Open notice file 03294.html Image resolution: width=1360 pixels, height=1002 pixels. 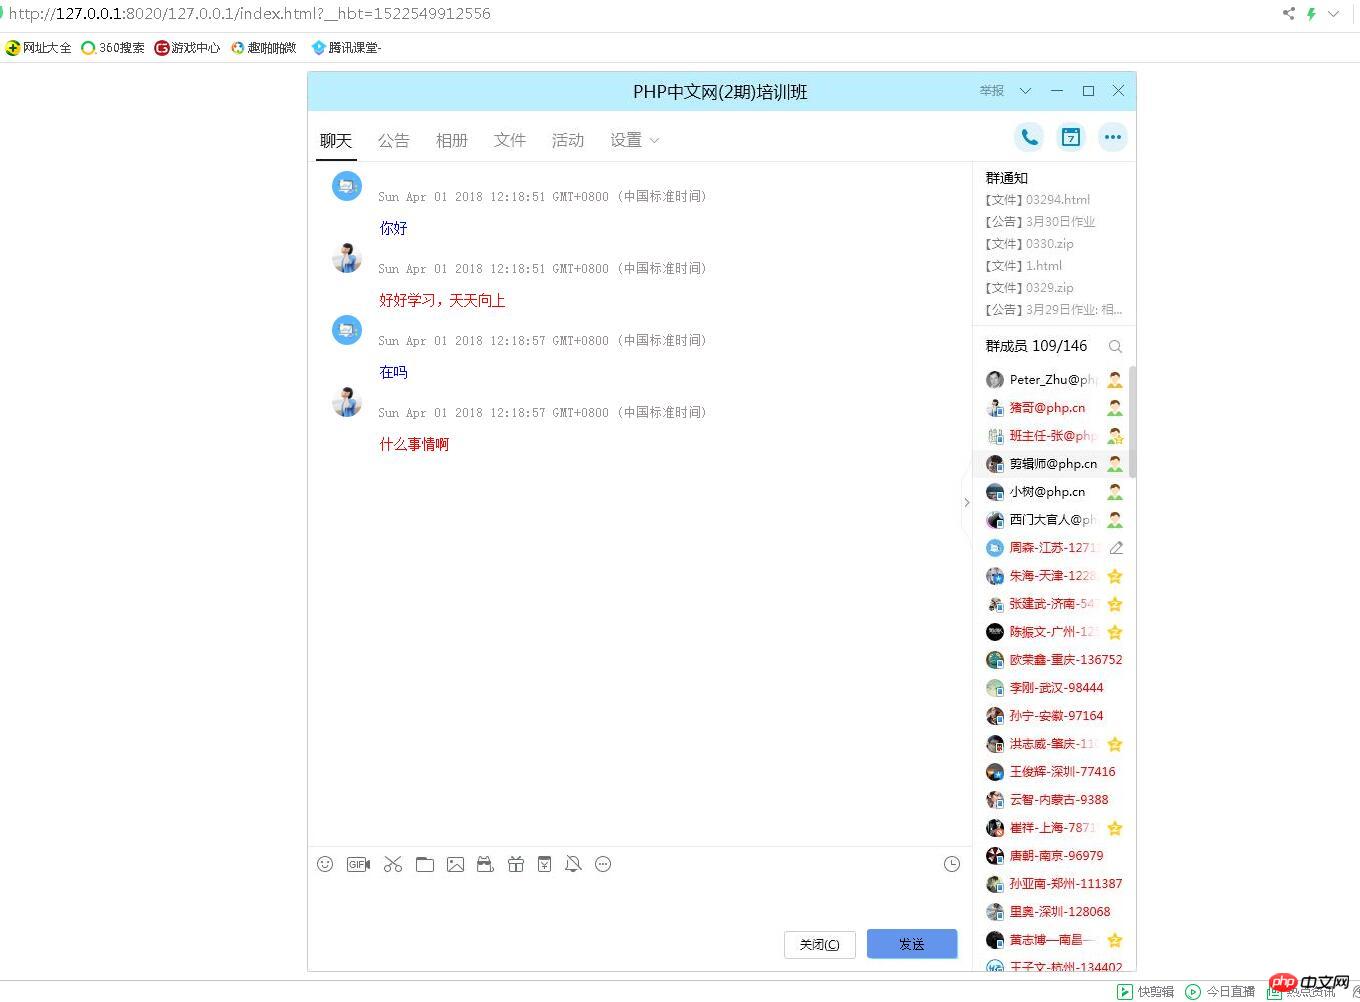[1038, 200]
